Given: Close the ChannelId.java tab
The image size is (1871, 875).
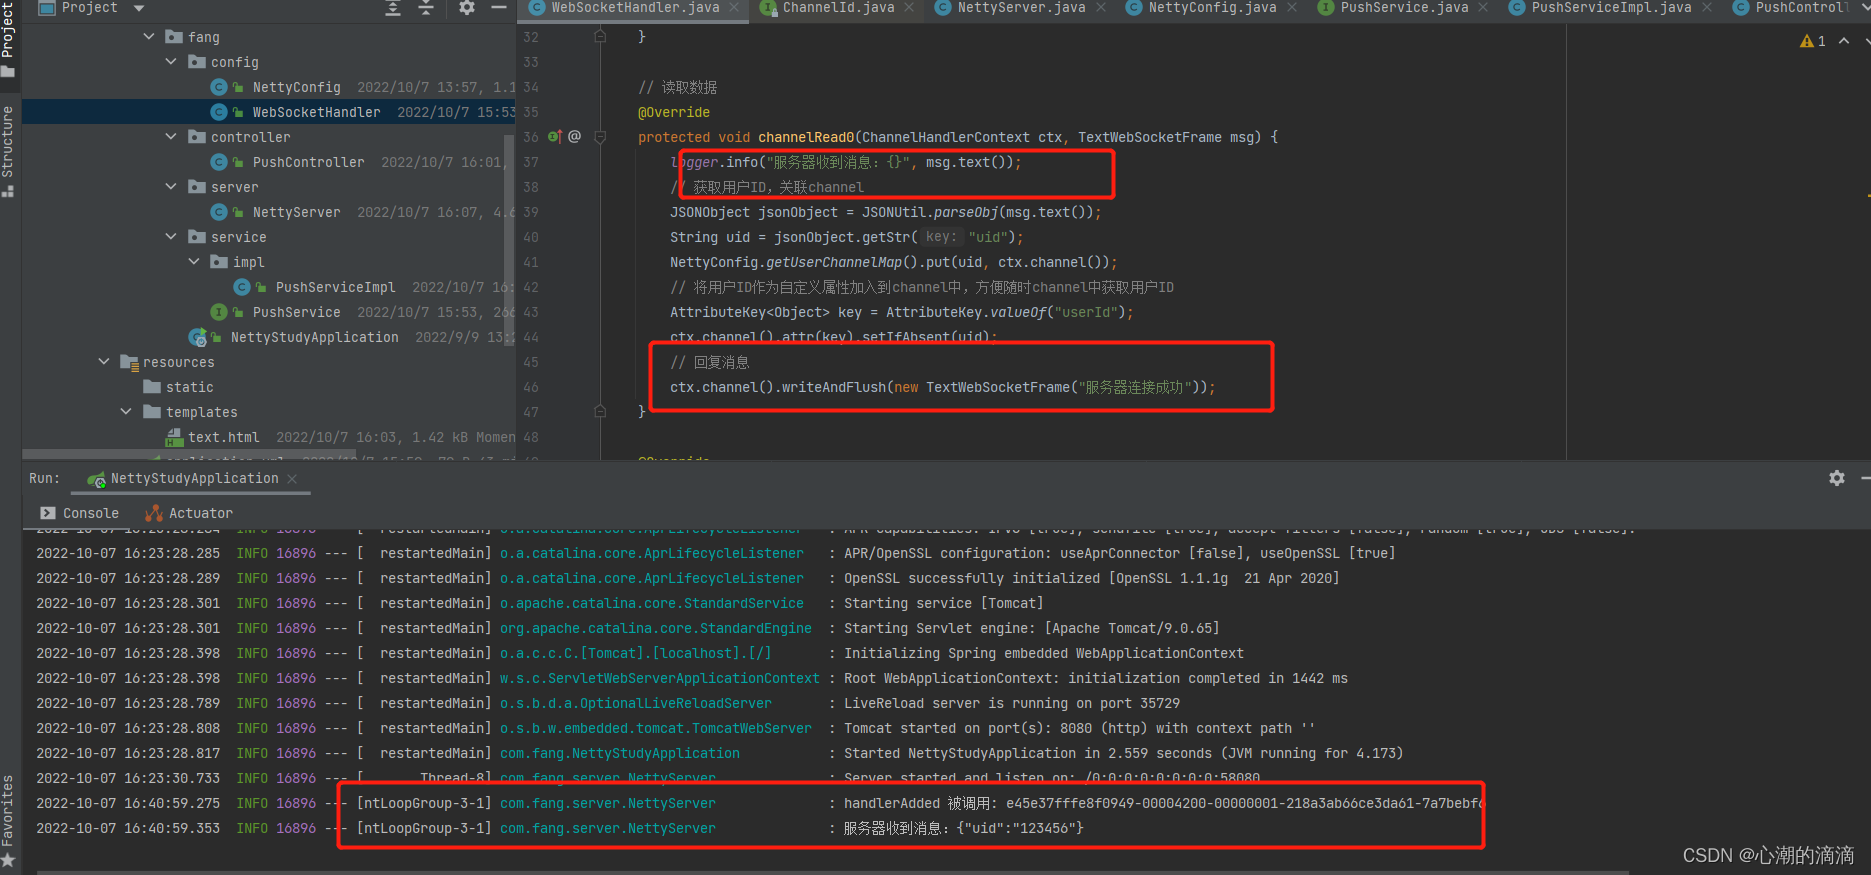Looking at the screenshot, I should (x=909, y=8).
